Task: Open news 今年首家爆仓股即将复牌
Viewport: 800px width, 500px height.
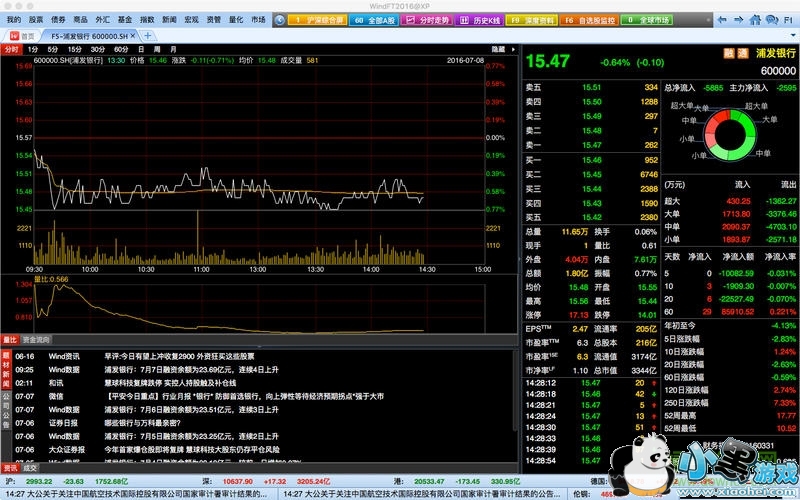Action: [x=192, y=450]
